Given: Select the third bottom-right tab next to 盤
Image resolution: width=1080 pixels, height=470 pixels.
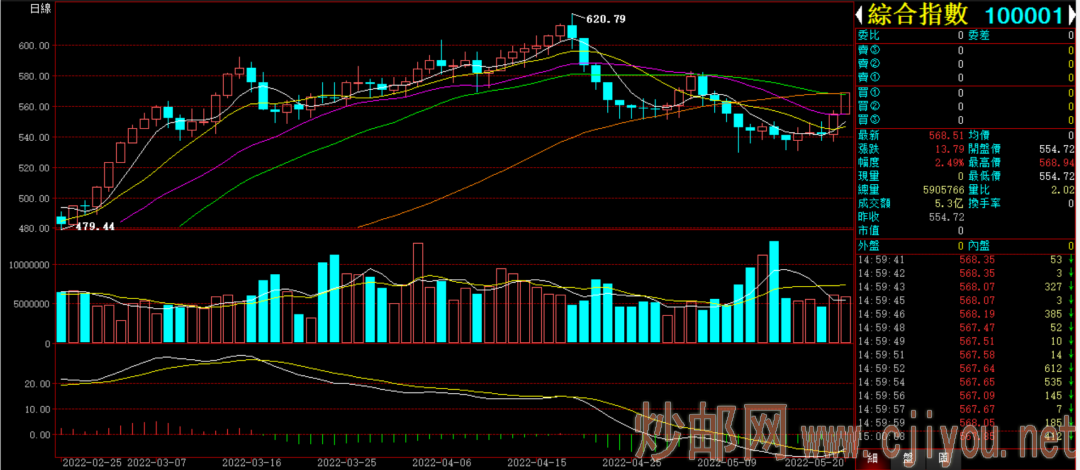Looking at the screenshot, I should click(943, 459).
